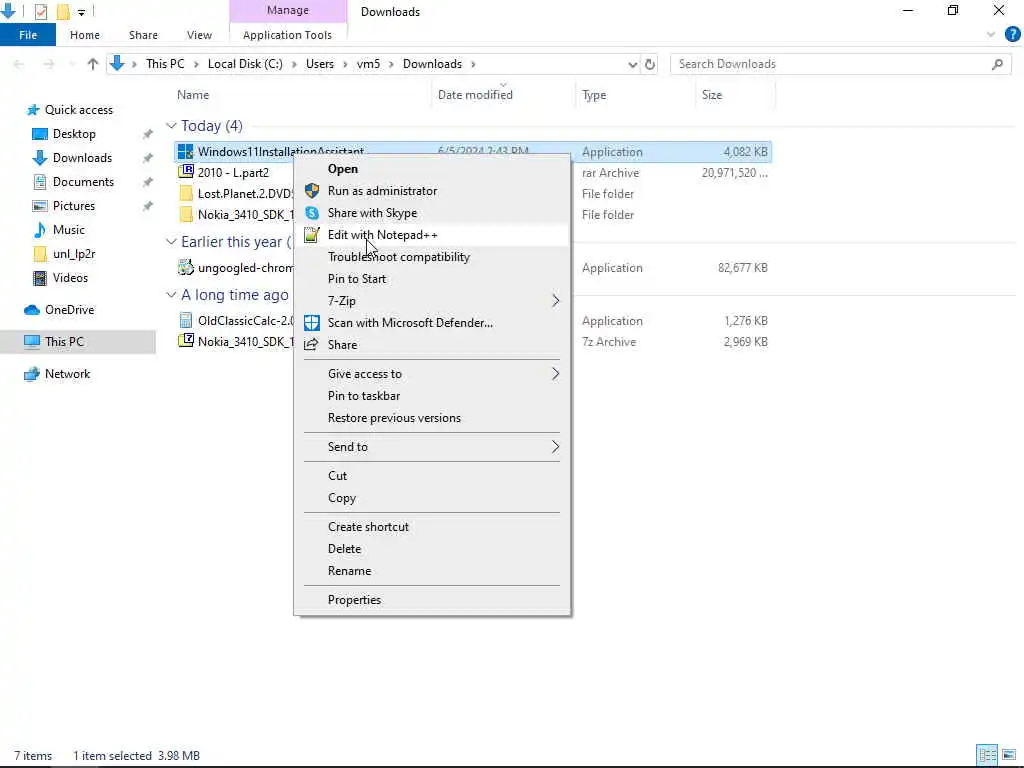Click the Nokia_3410_SDK 7z archive icon
1024x768 pixels.
(185, 342)
